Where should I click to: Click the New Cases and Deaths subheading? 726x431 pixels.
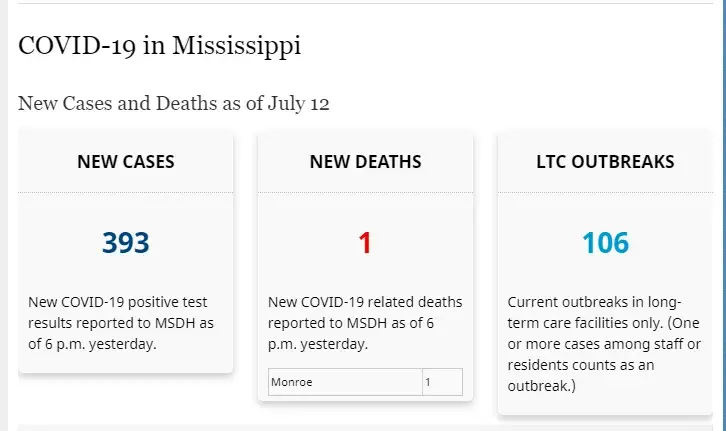coord(174,102)
